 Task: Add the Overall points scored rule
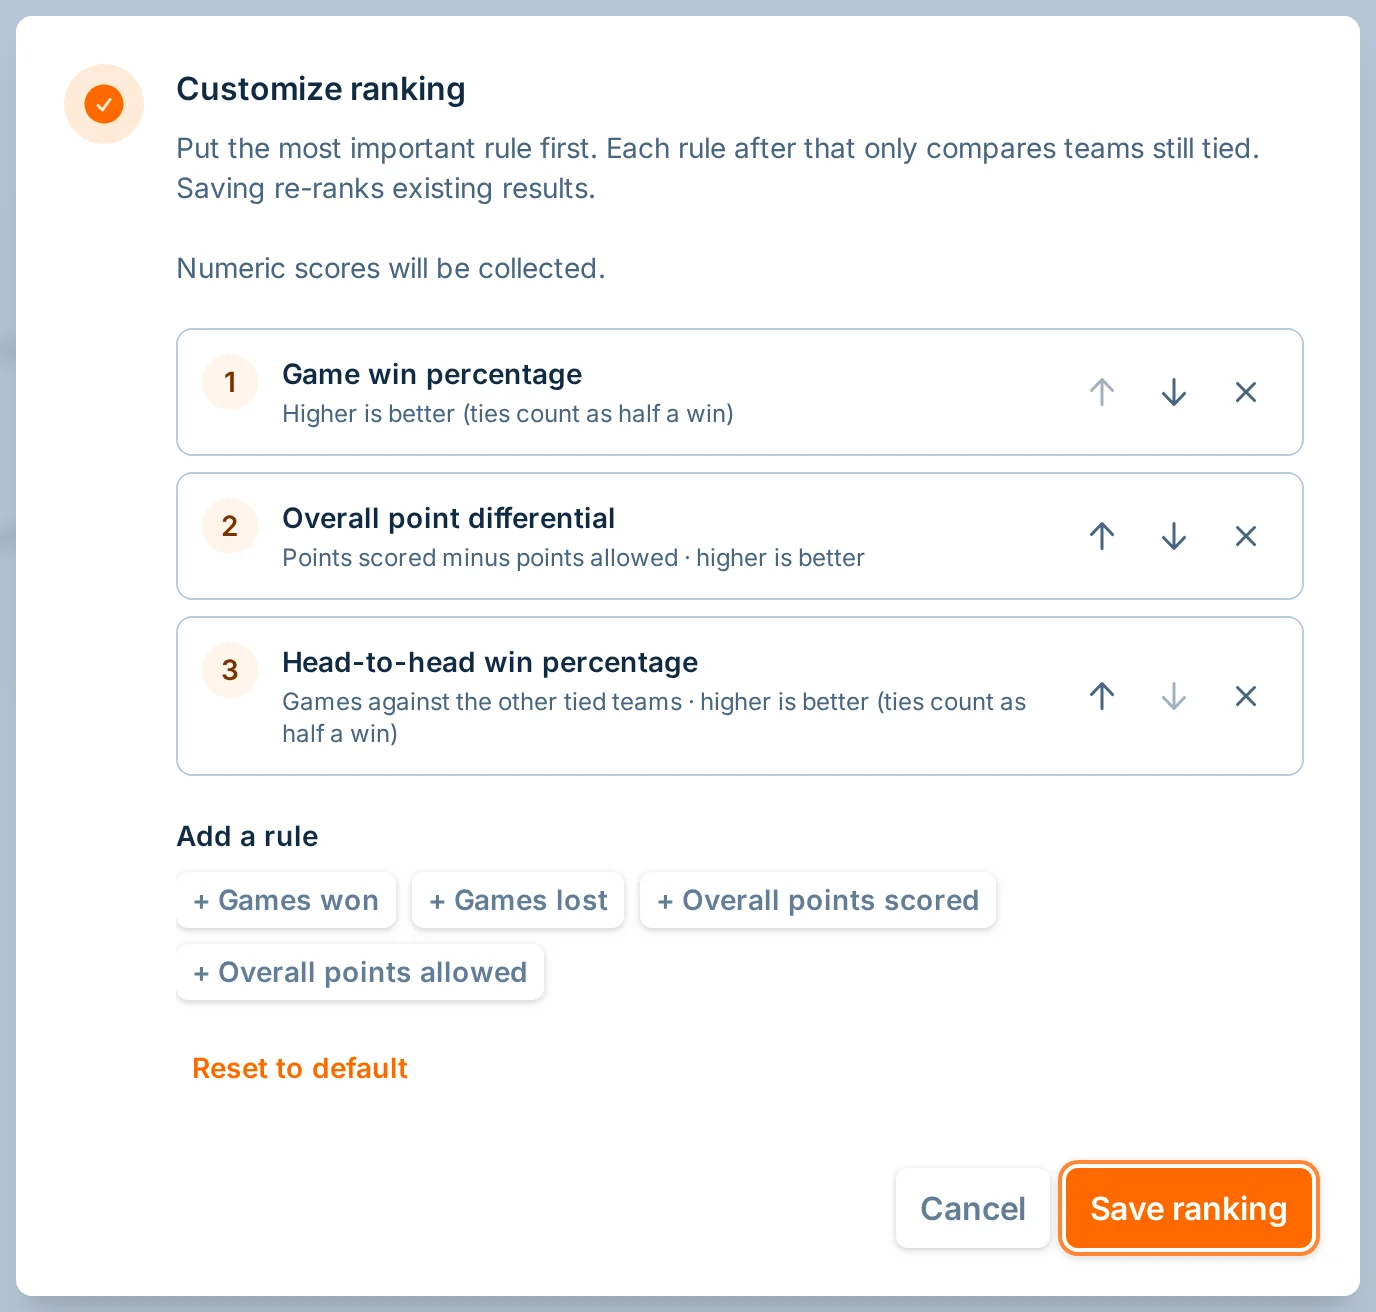pos(818,900)
